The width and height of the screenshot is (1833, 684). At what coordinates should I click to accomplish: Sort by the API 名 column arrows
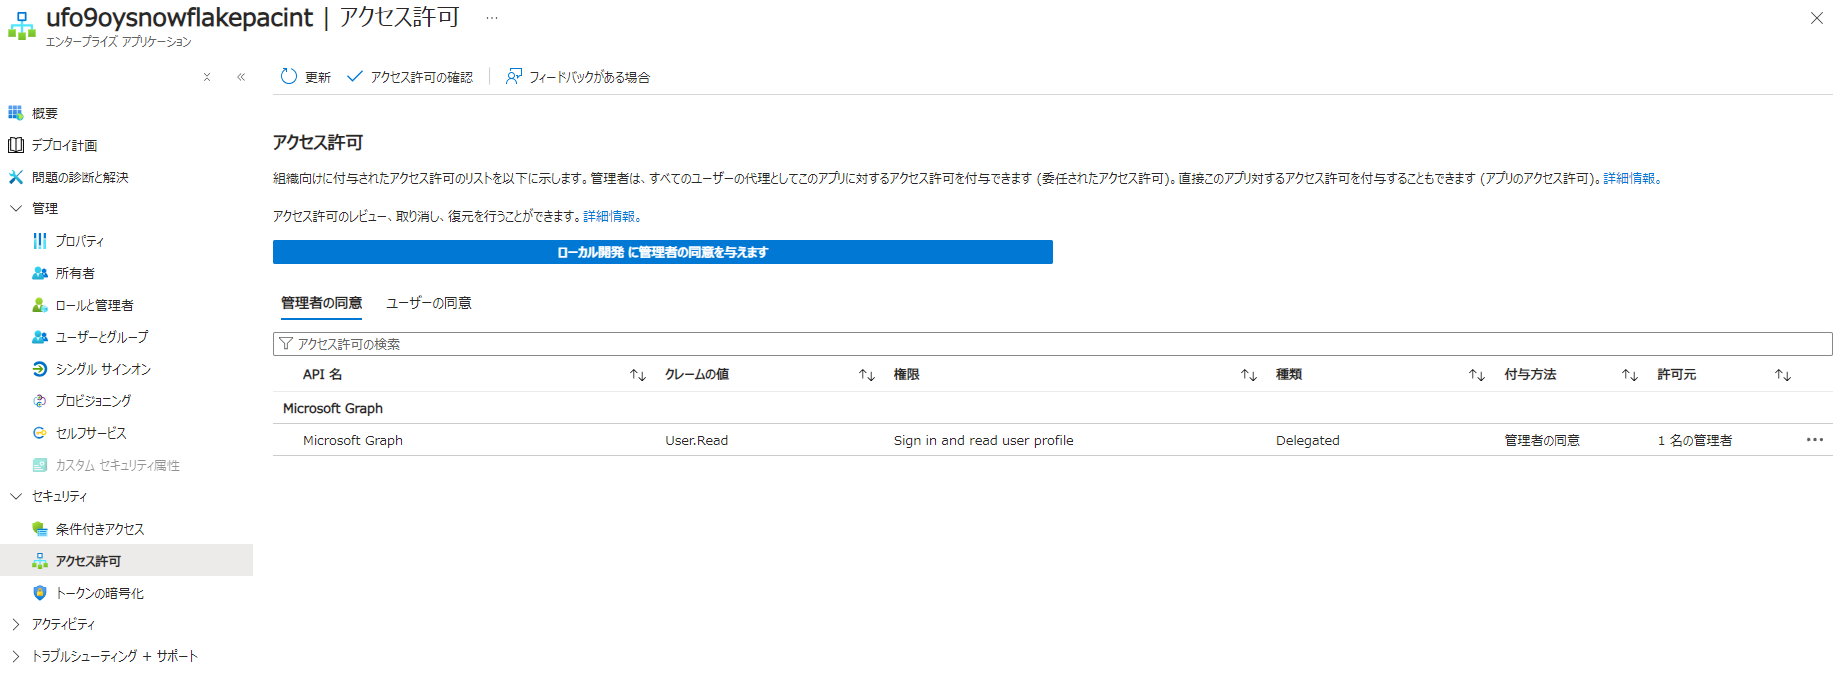point(638,375)
